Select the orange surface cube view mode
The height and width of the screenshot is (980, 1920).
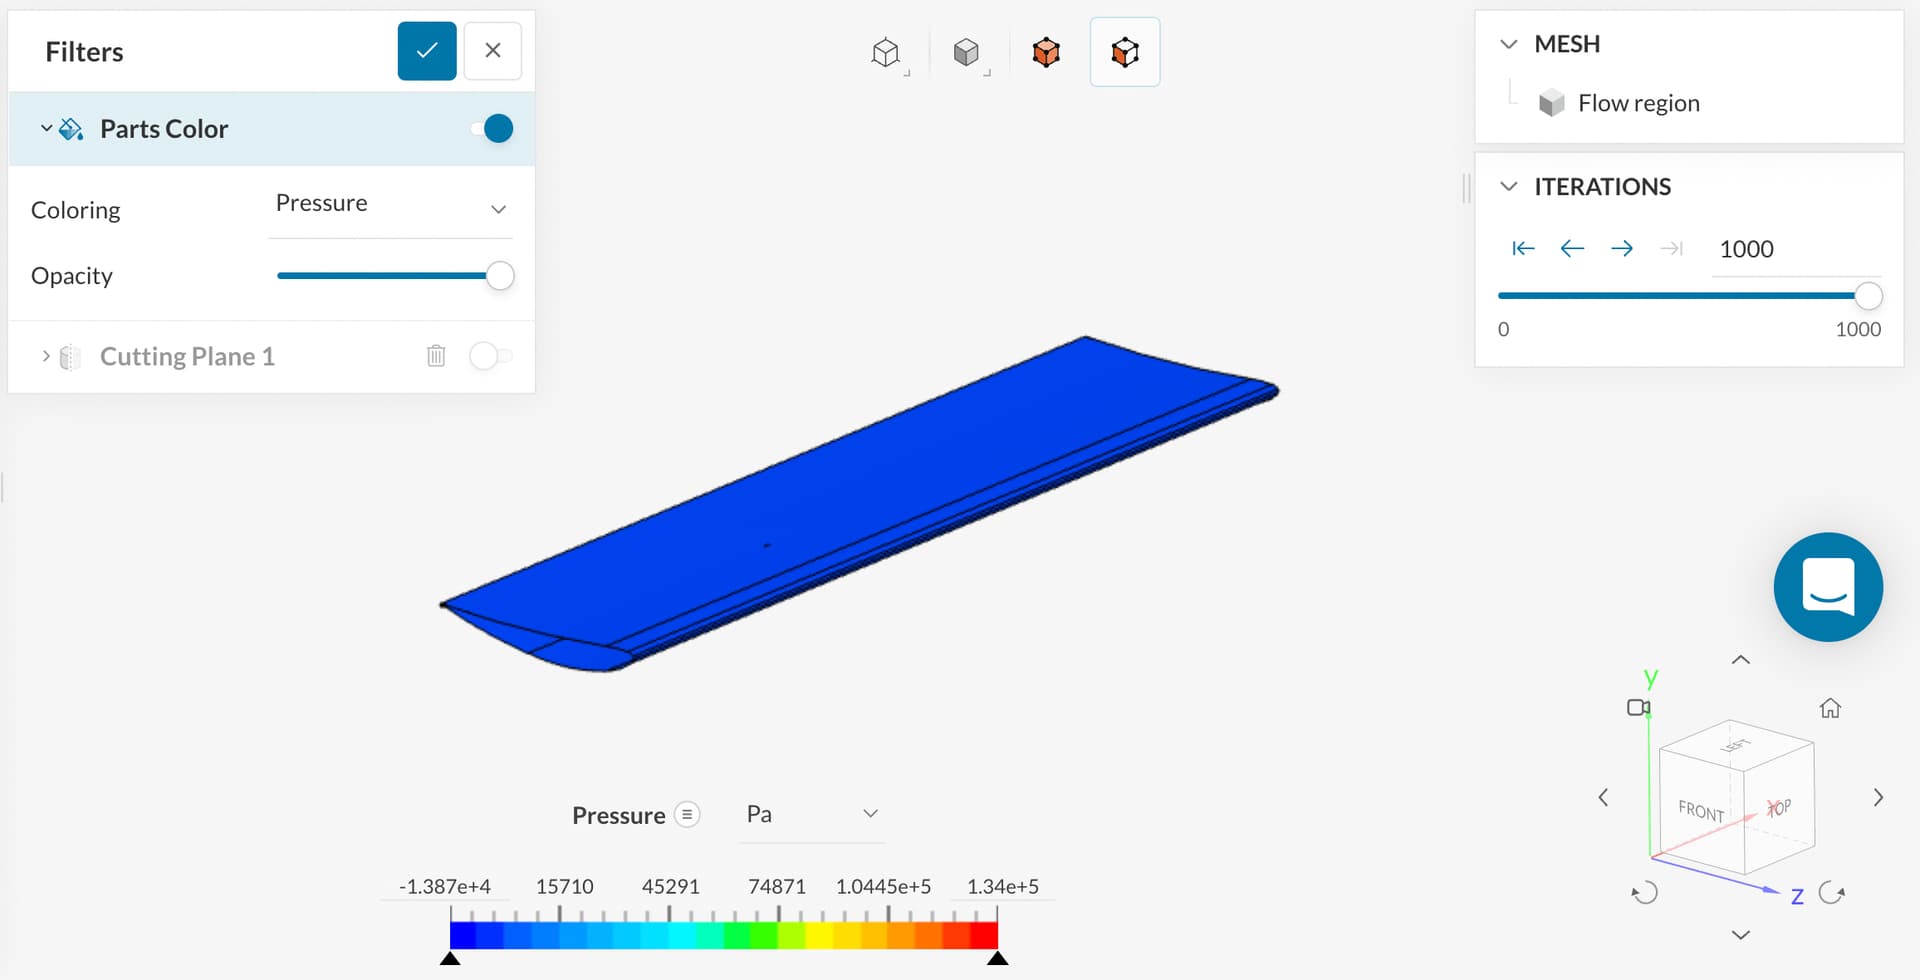pos(1046,52)
